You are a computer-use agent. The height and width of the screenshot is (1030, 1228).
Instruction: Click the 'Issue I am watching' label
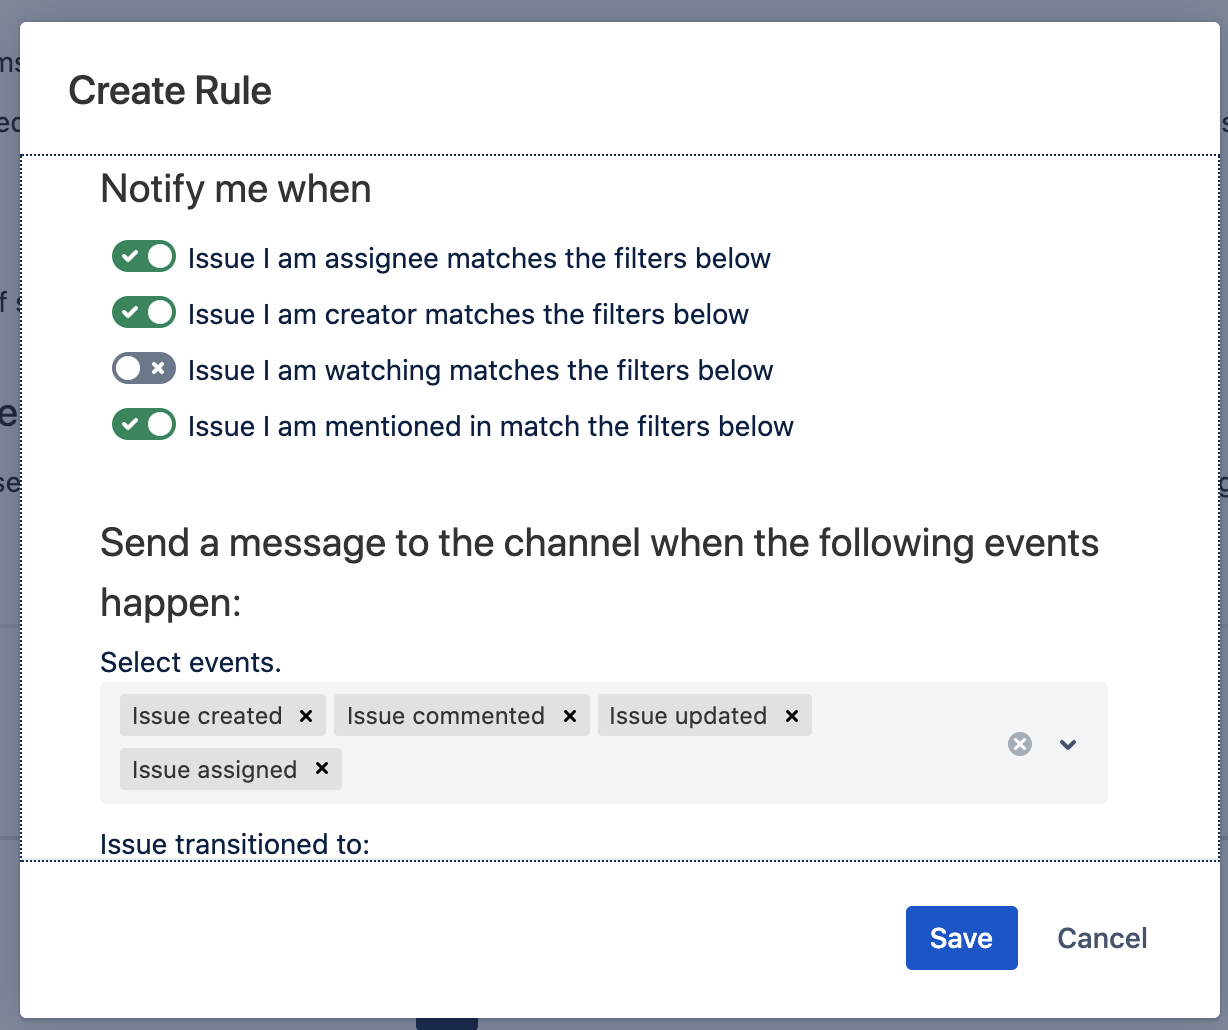pos(480,370)
